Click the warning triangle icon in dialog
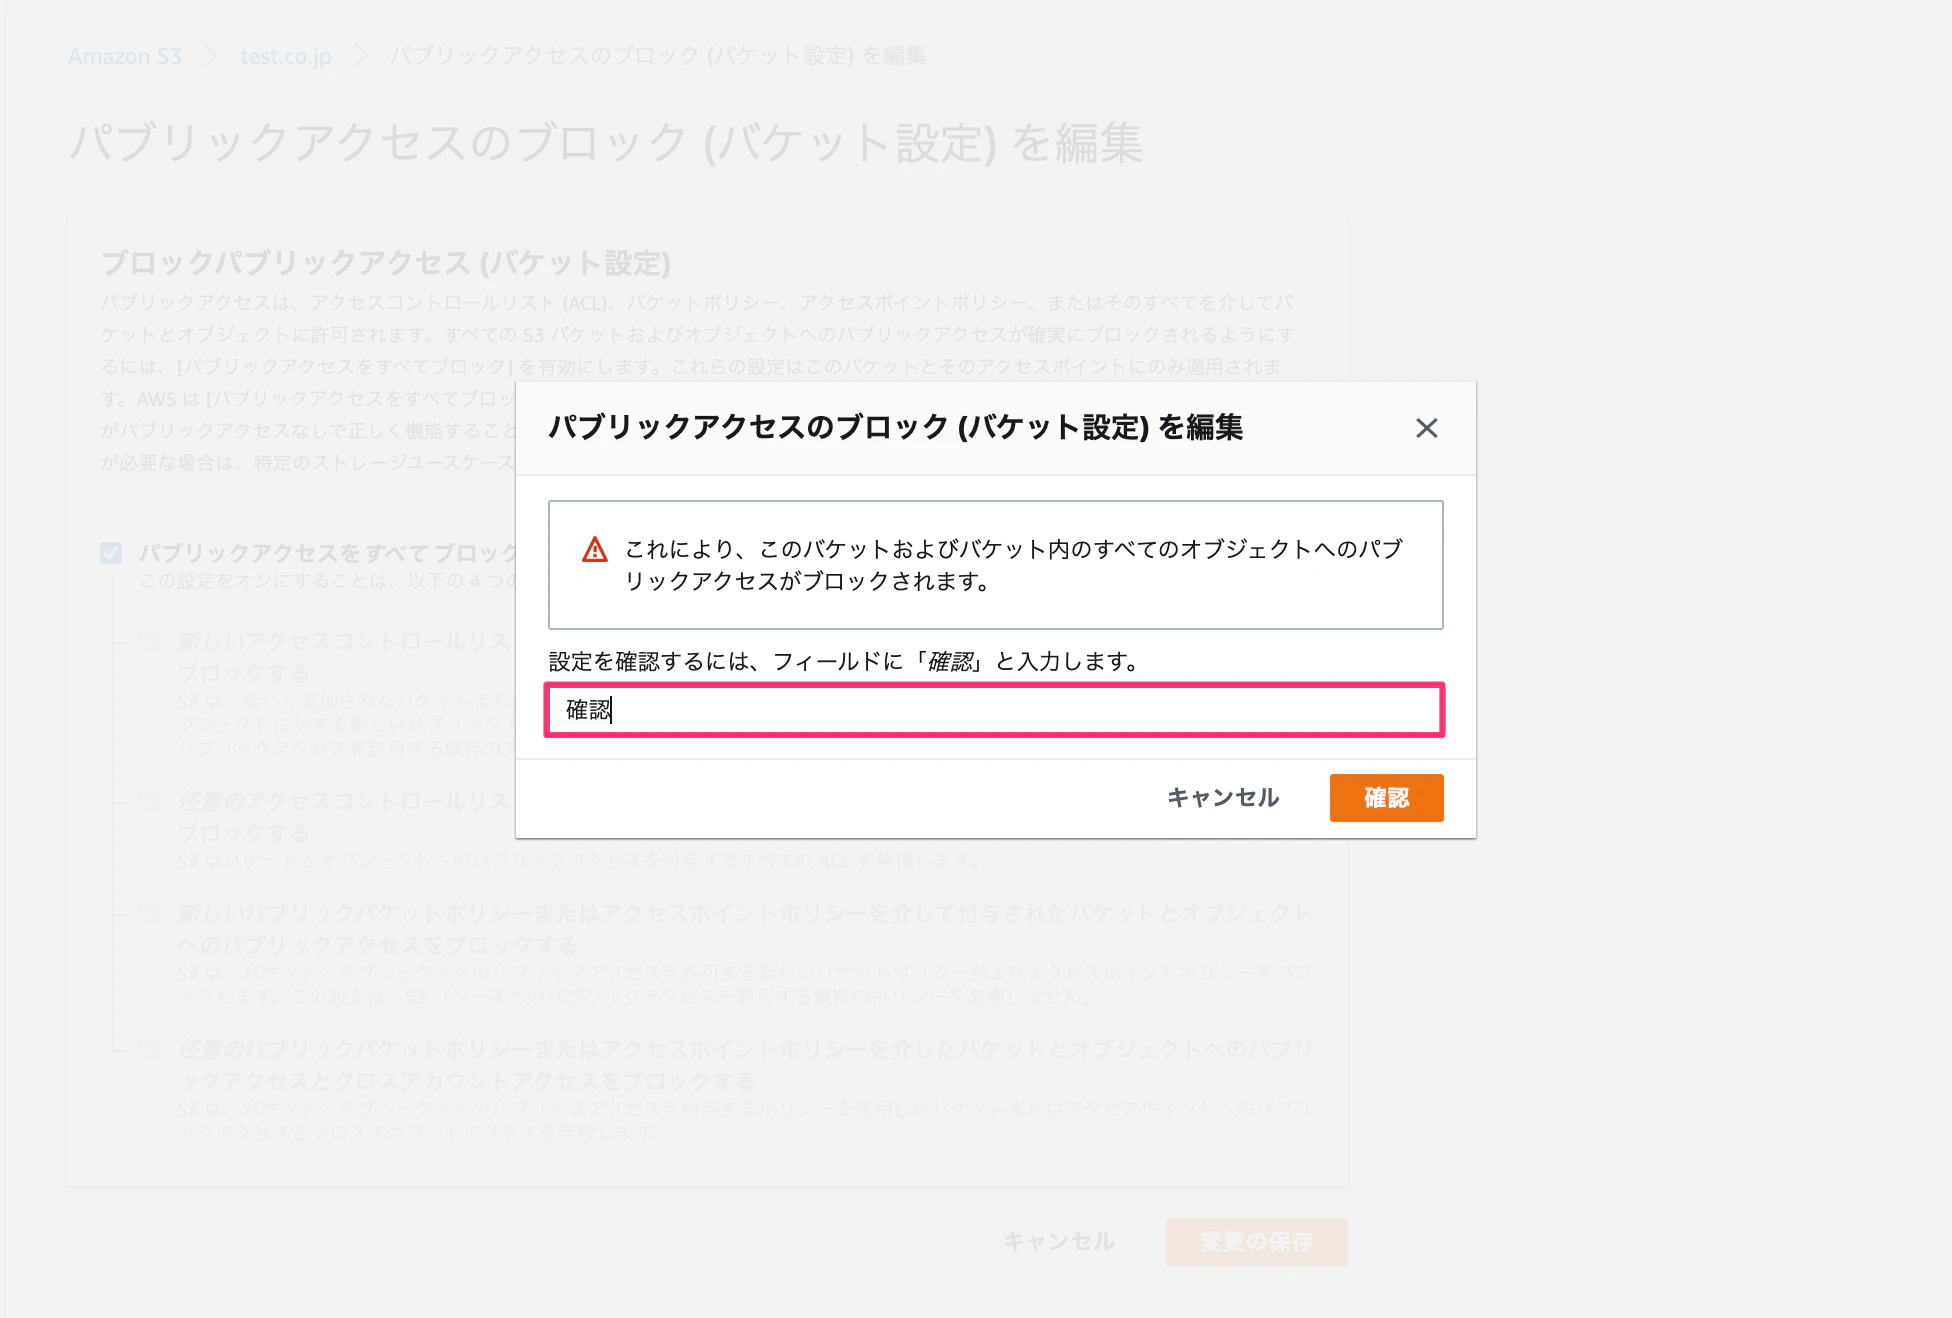The height and width of the screenshot is (1318, 1952). point(595,549)
